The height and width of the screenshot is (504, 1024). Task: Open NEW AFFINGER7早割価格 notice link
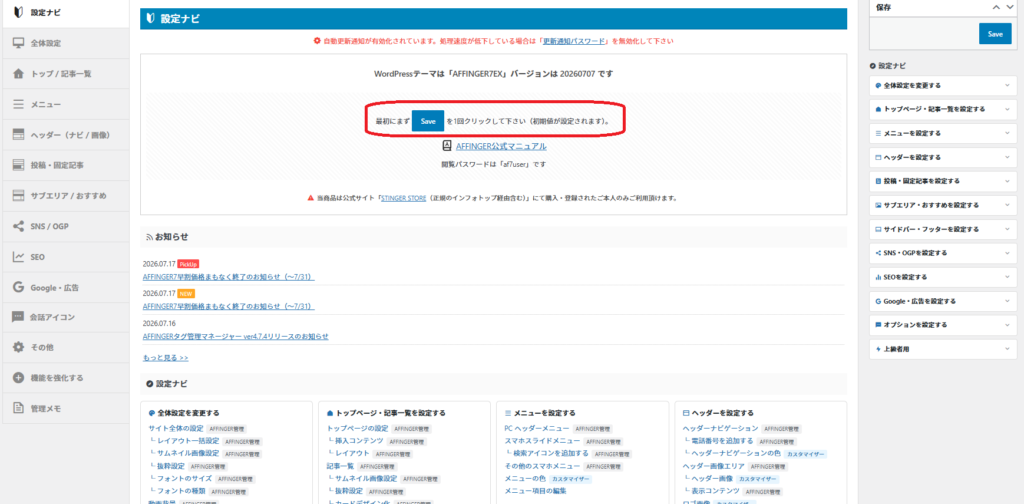(x=229, y=306)
